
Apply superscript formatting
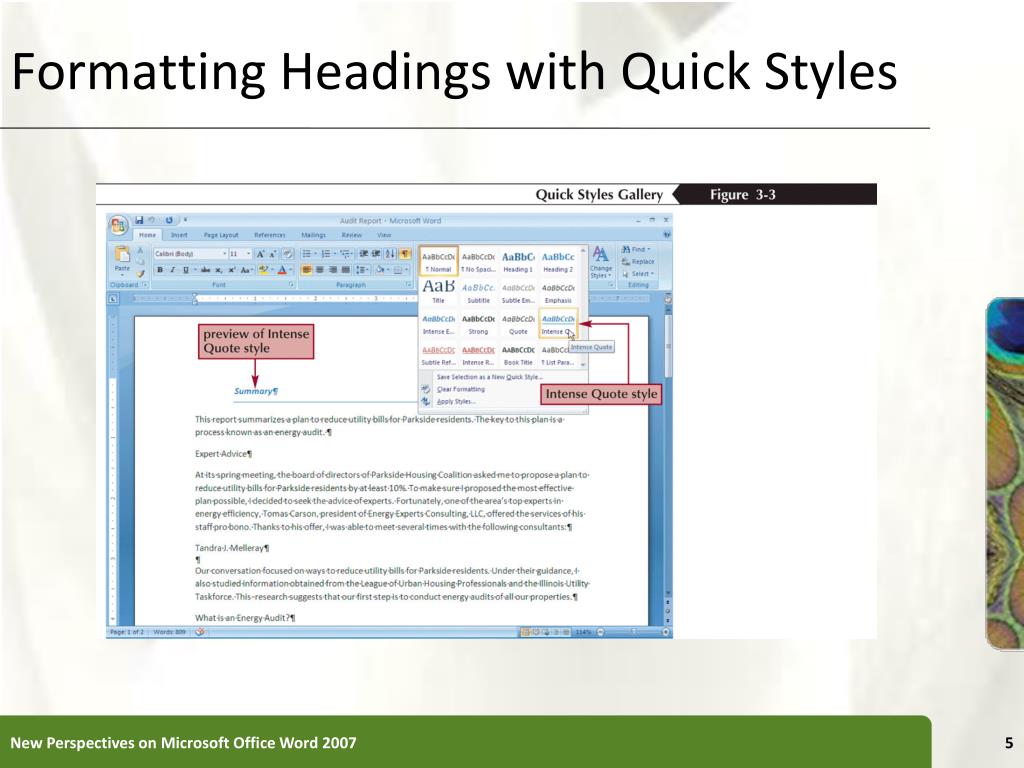pos(232,270)
